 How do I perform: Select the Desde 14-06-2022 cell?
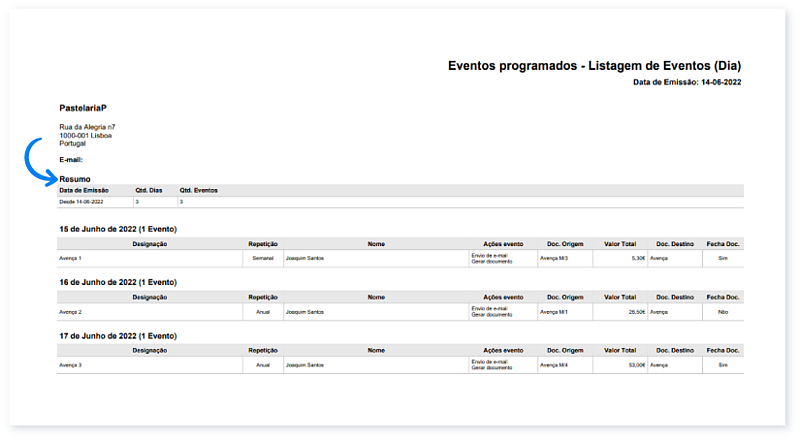coord(81,201)
